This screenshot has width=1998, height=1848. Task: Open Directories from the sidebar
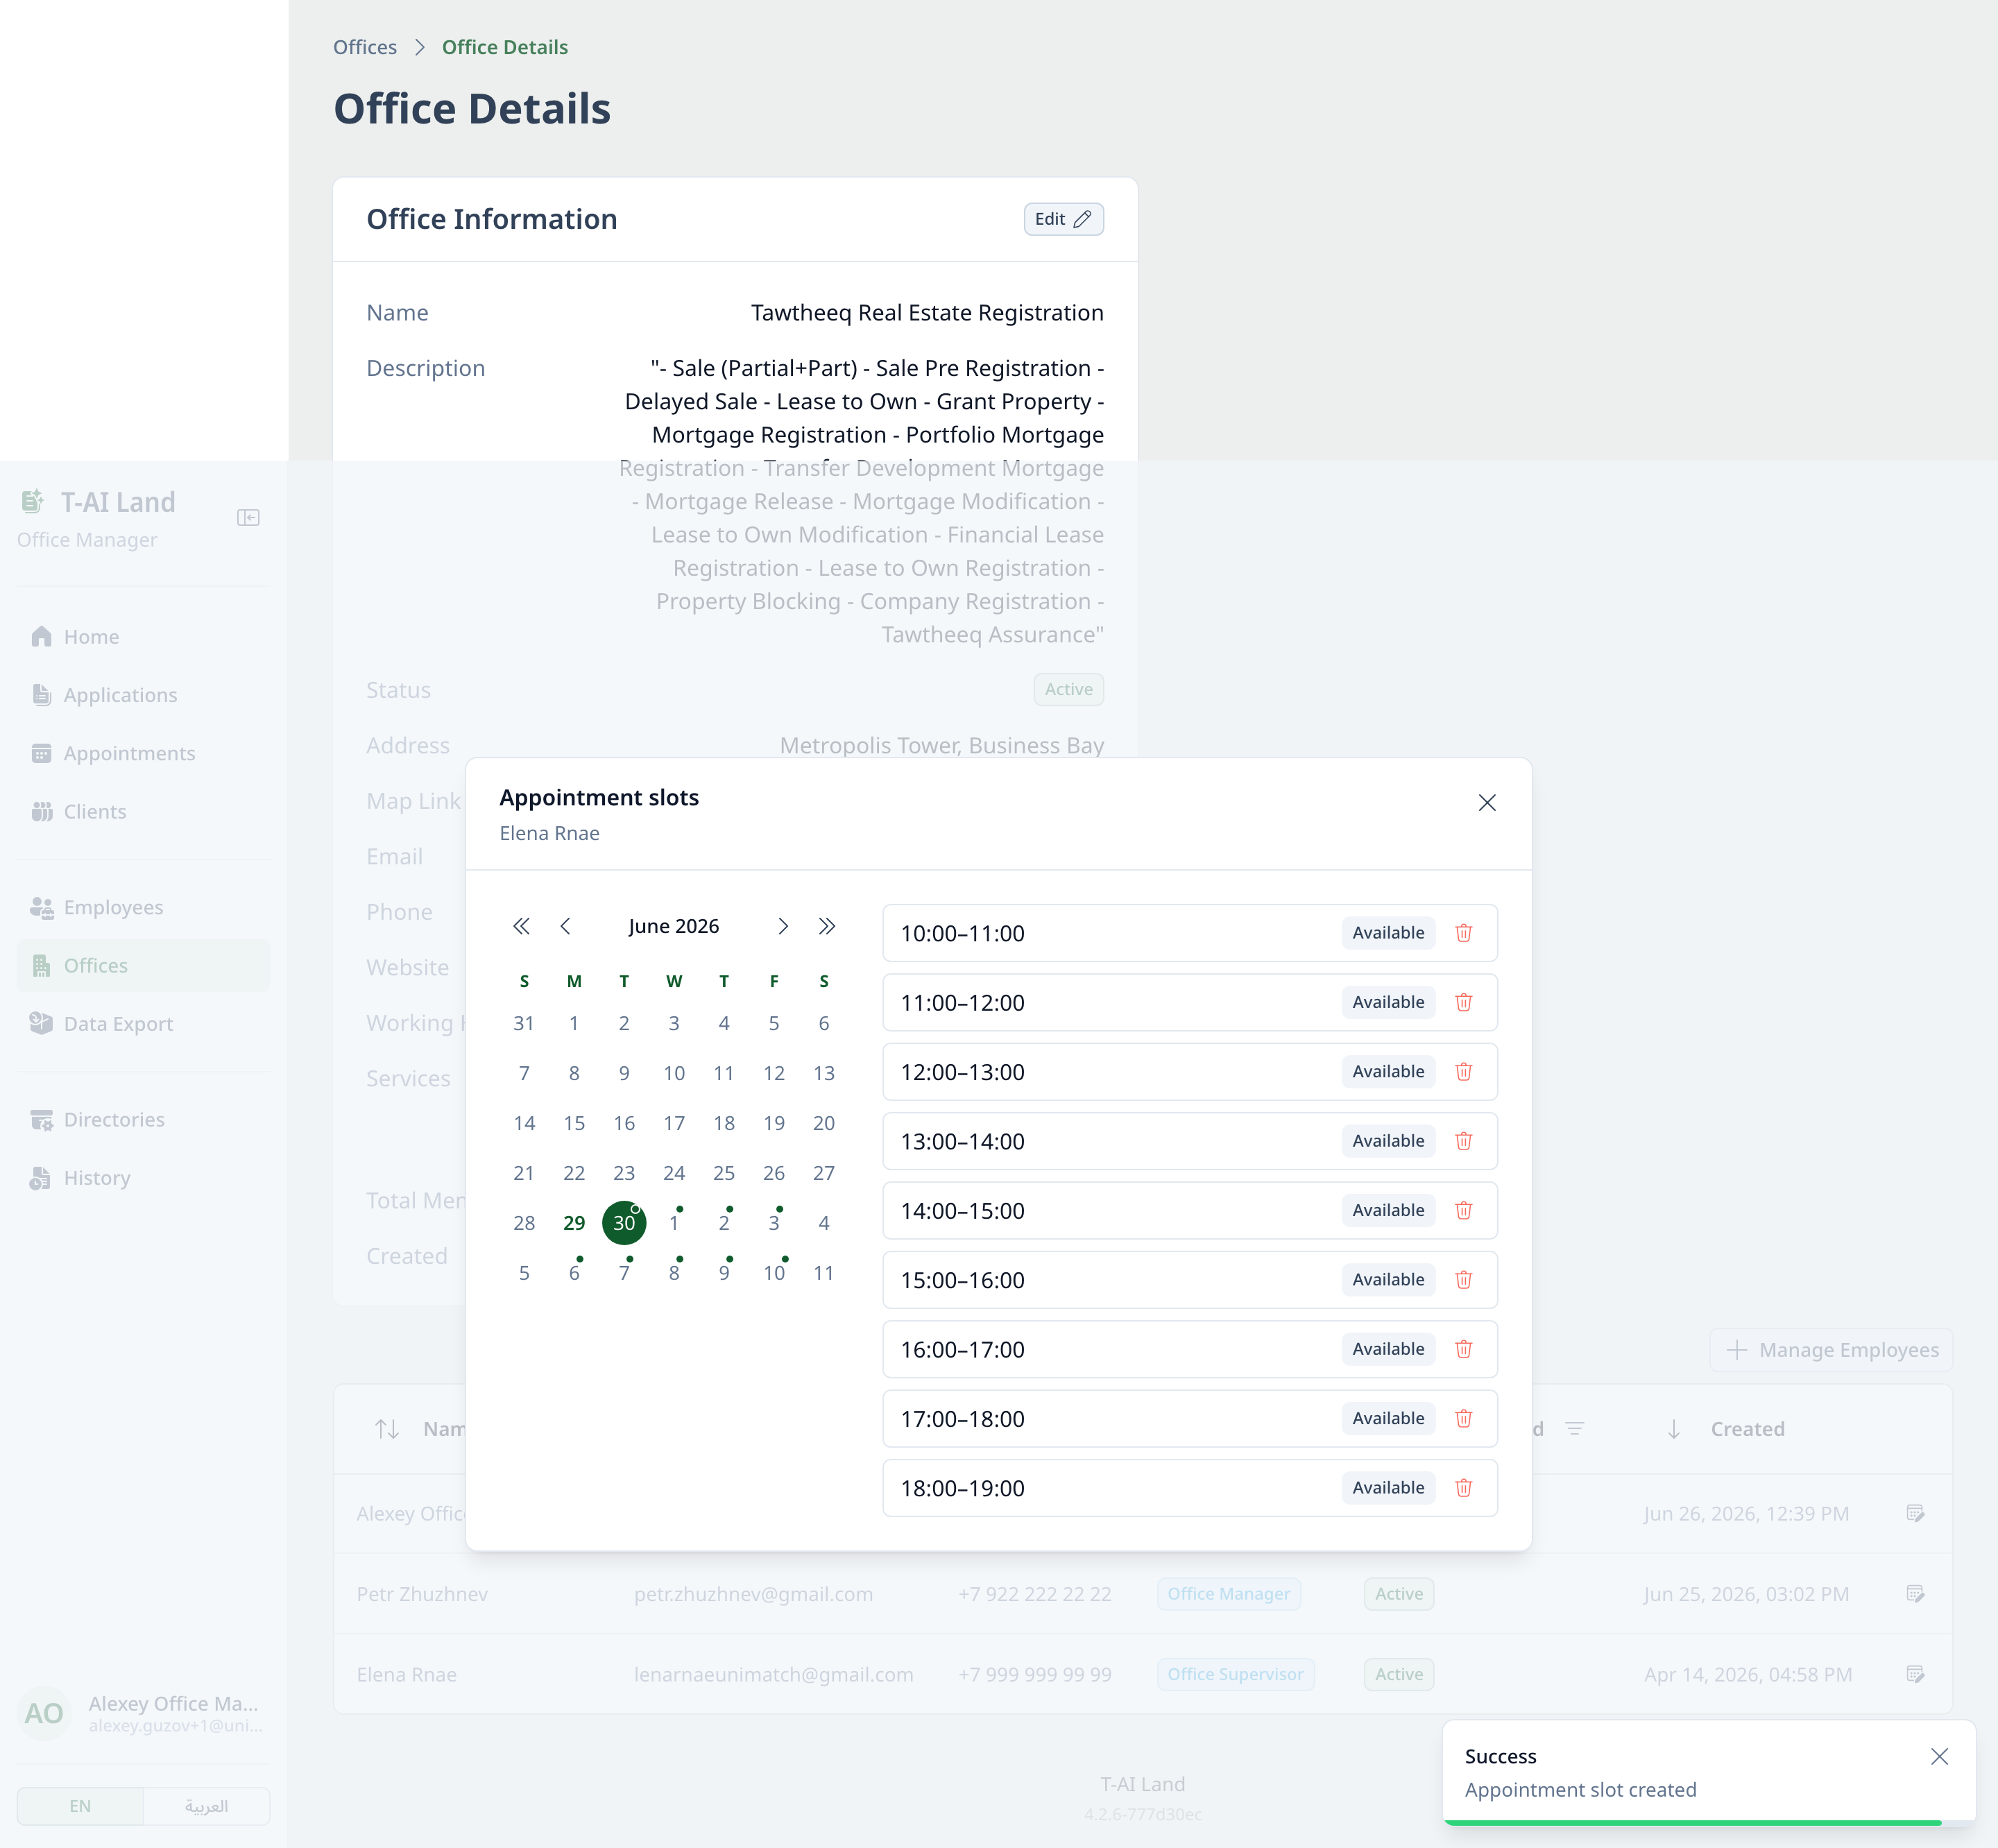pyautogui.click(x=144, y=1120)
